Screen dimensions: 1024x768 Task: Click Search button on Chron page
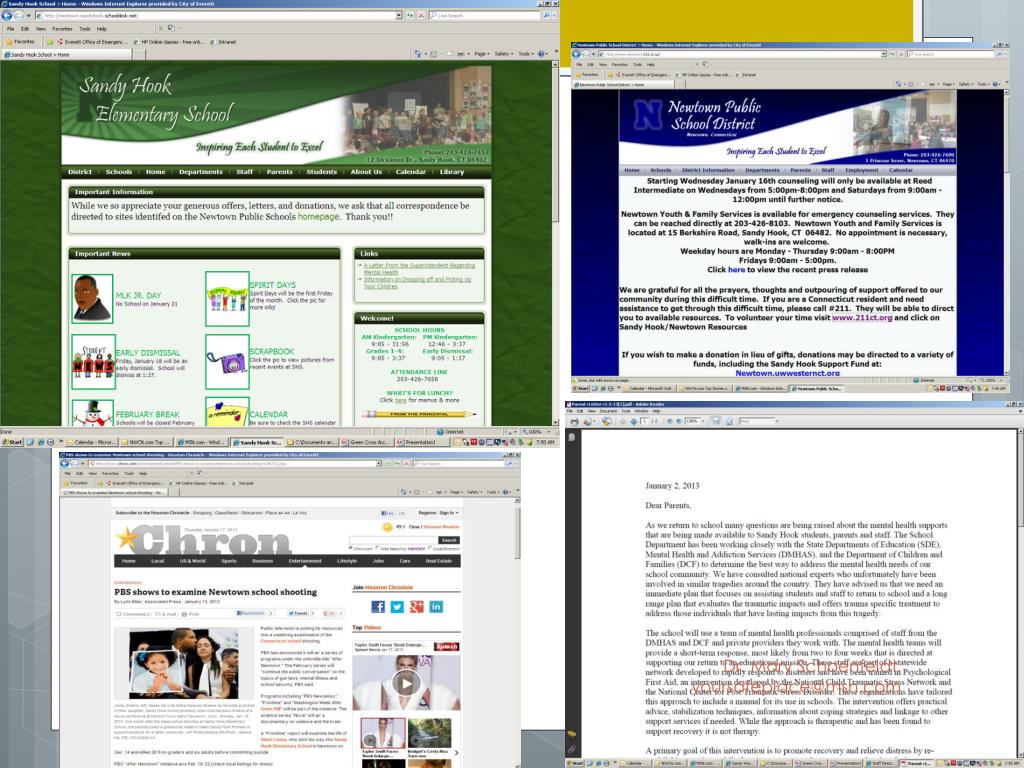(x=449, y=540)
